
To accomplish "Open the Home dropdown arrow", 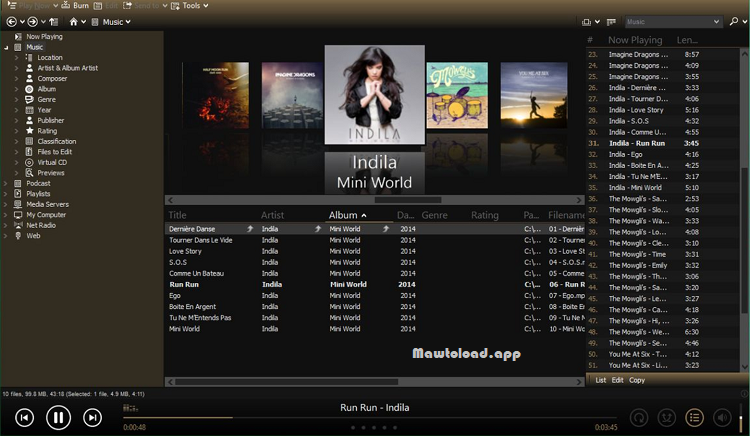I will (84, 22).
